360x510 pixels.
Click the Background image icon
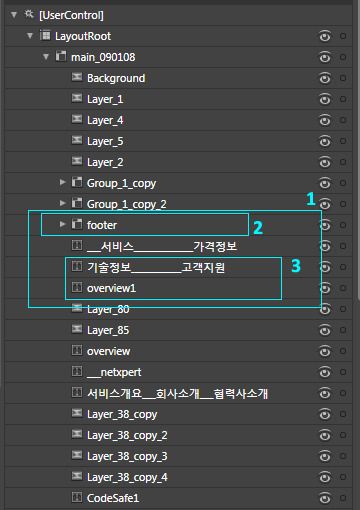(77, 77)
